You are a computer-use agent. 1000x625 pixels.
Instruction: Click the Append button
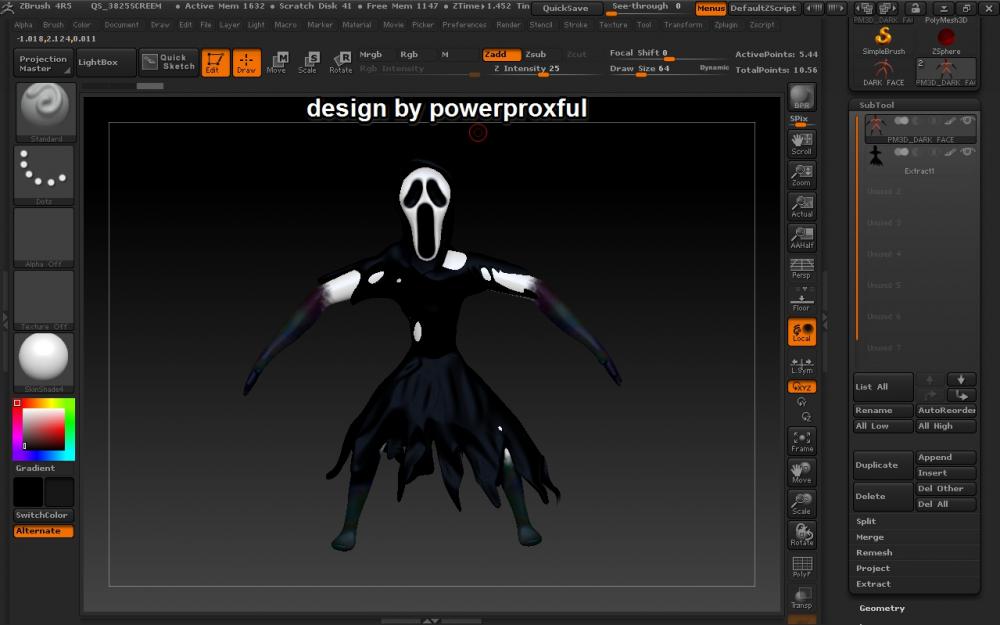[946, 457]
